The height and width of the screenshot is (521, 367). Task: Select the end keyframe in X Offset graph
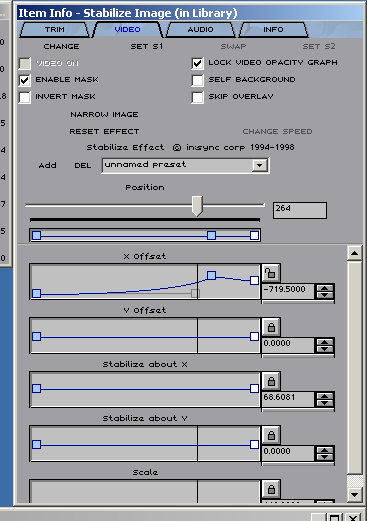(254, 280)
